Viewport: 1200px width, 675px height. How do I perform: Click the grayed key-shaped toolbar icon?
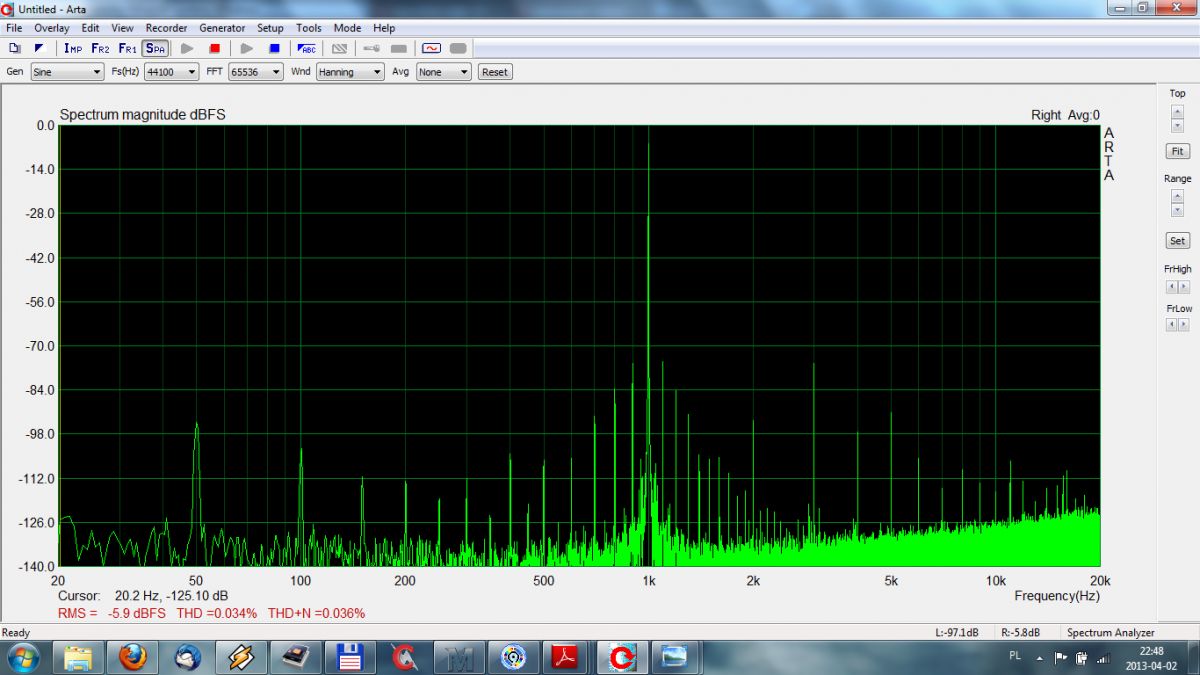[x=371, y=48]
